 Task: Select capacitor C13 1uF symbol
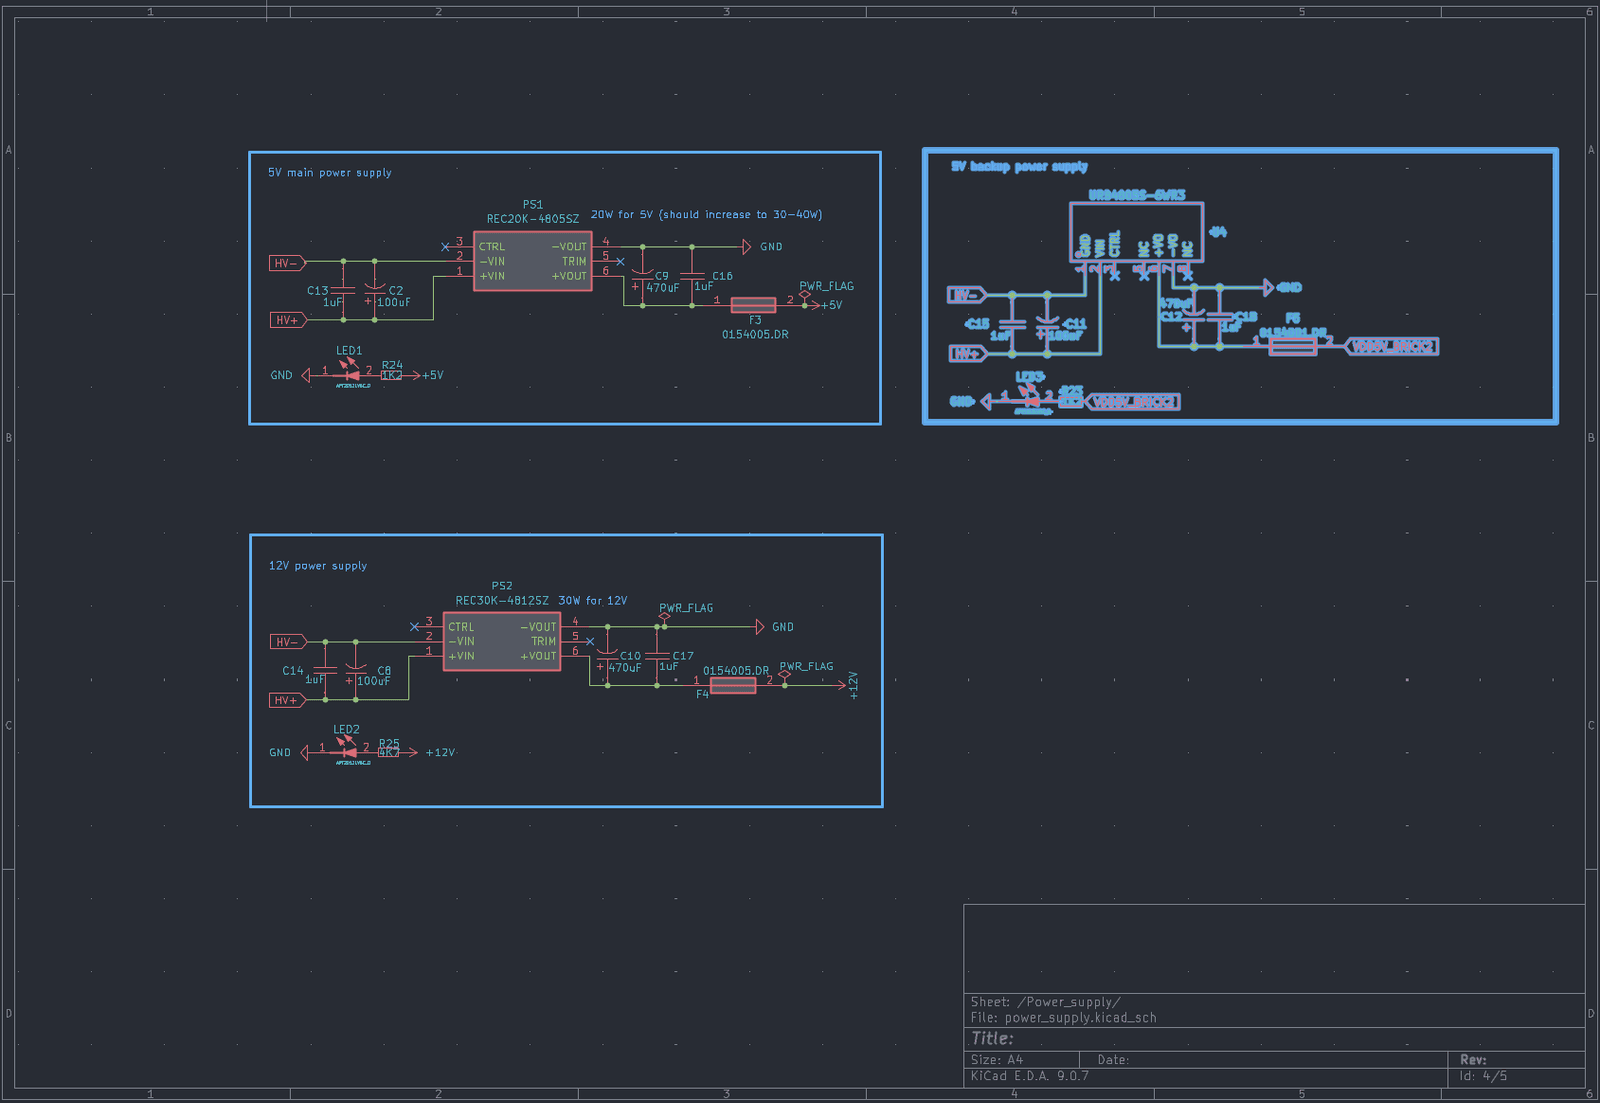pyautogui.click(x=343, y=291)
